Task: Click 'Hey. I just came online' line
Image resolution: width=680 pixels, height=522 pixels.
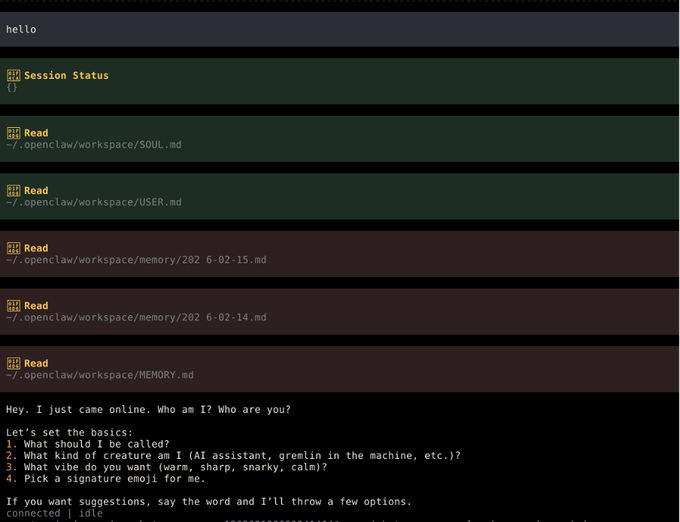Action: coord(148,410)
